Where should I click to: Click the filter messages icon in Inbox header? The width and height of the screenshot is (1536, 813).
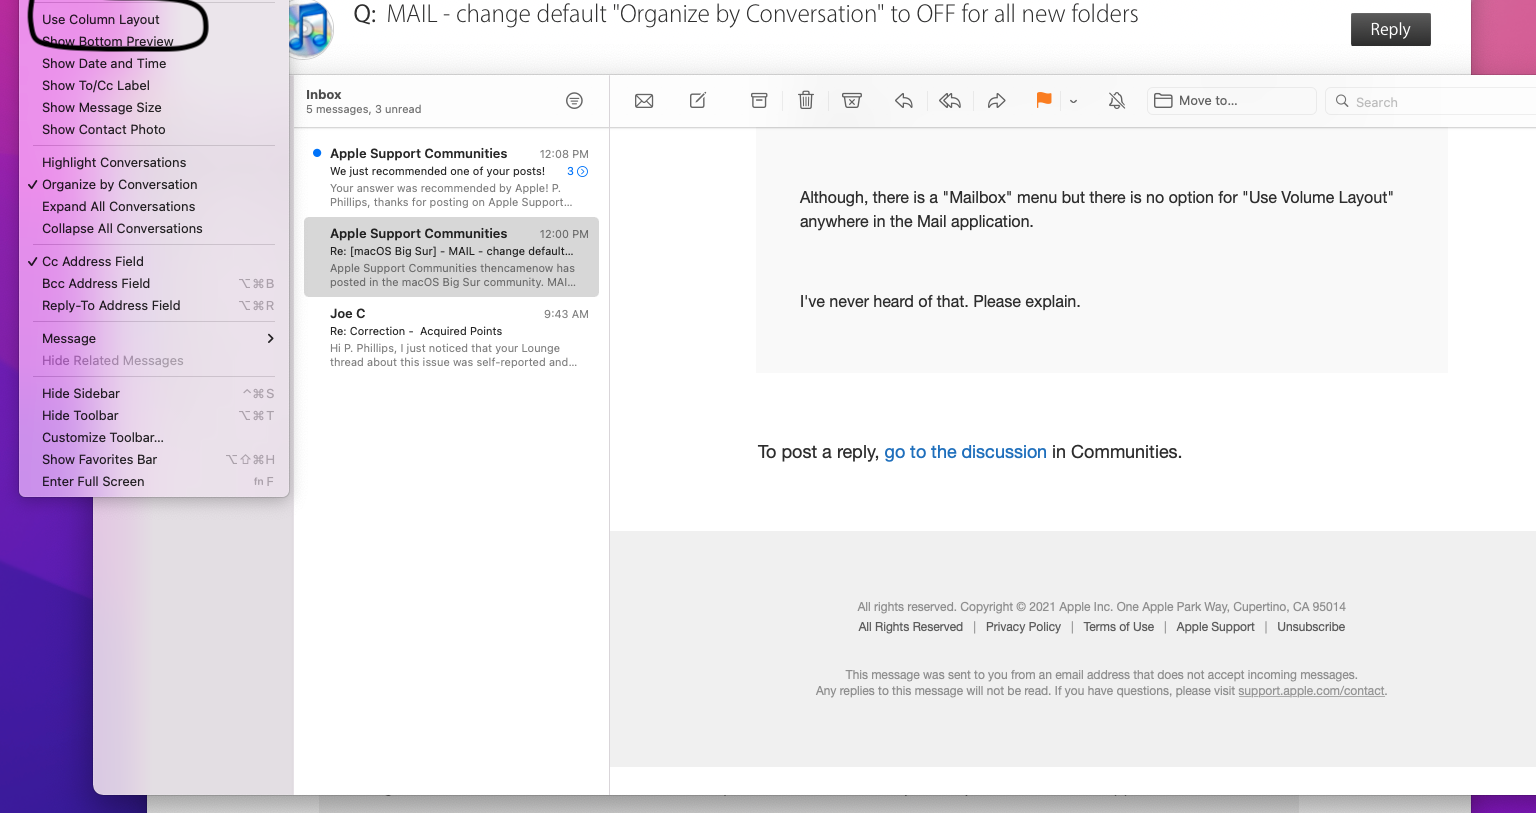click(x=574, y=100)
